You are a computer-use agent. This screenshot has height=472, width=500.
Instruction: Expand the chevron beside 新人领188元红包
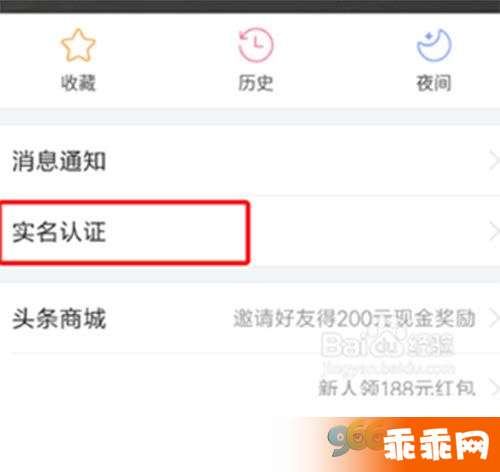click(494, 388)
